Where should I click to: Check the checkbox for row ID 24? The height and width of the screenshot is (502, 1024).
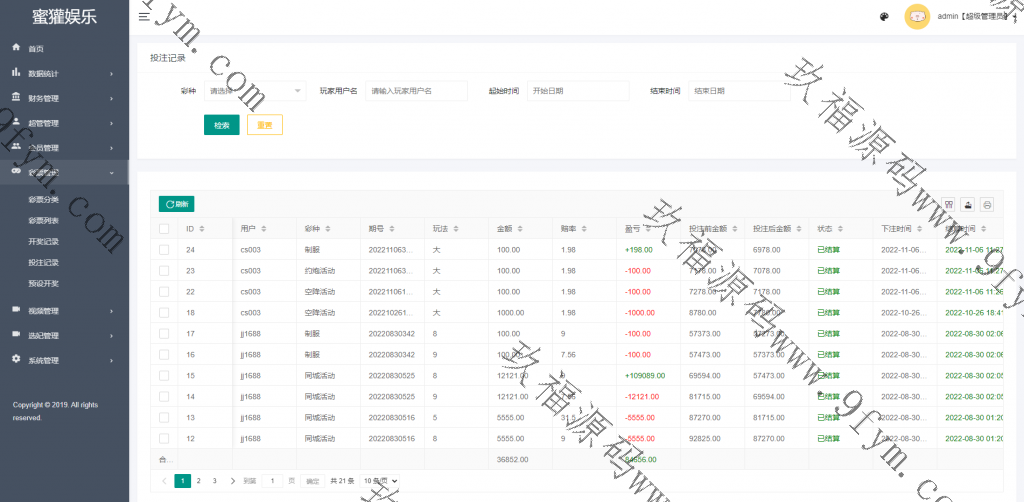164,249
